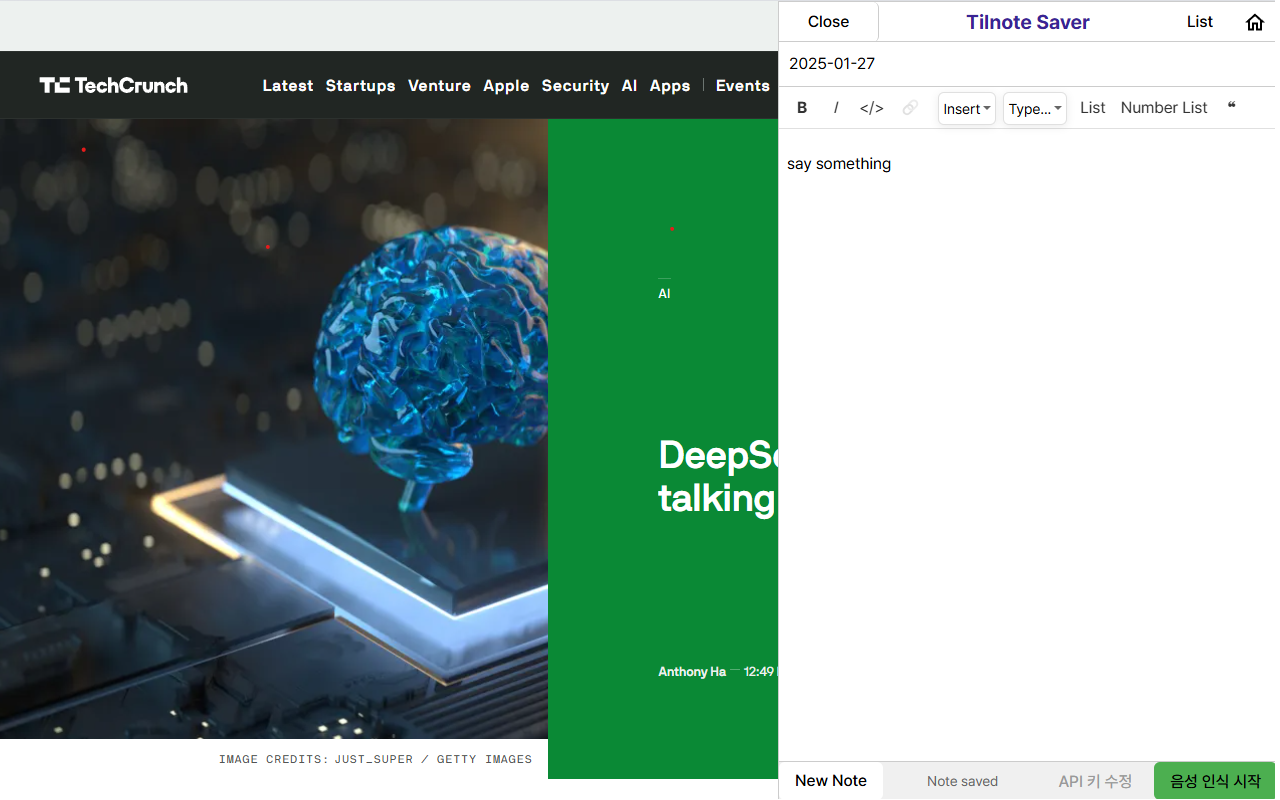
Task: Close the Tilnote Saver panel
Action: click(828, 22)
